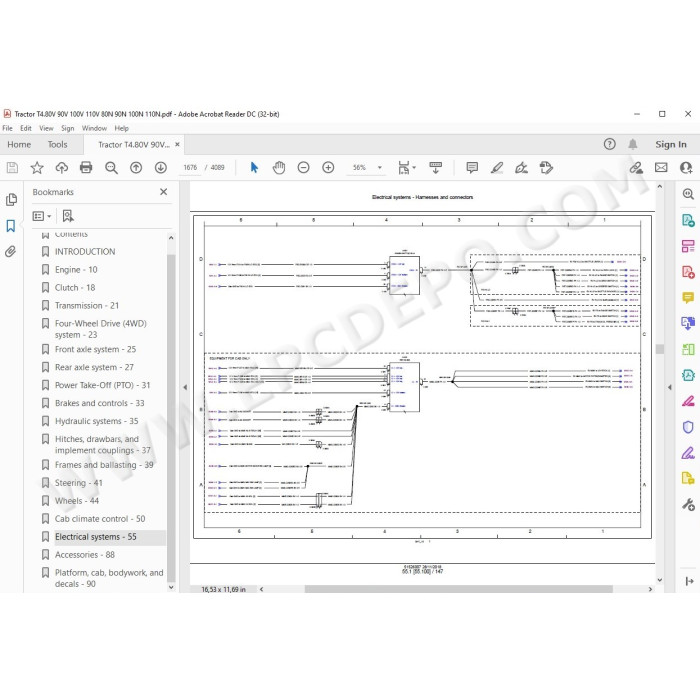Open Export PDF tool in right pane
Viewport: 700px width, 700px height.
coord(688,221)
